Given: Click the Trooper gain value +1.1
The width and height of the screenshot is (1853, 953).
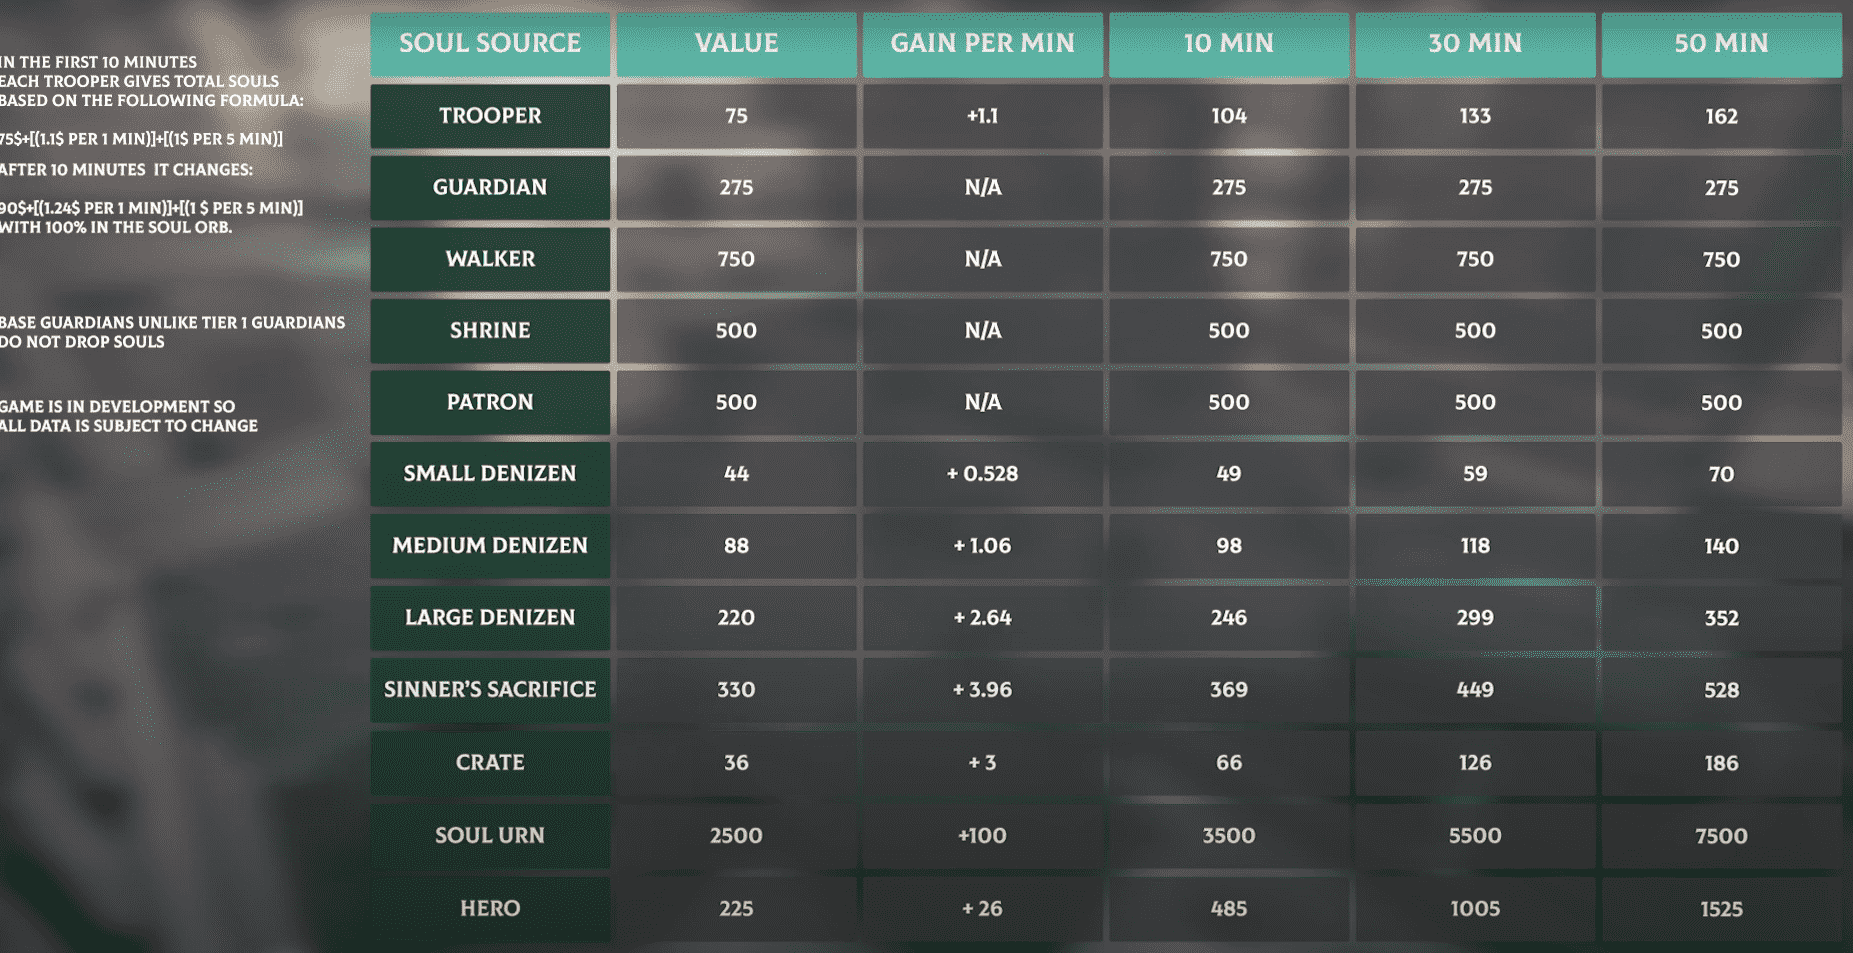Looking at the screenshot, I should 982,116.
